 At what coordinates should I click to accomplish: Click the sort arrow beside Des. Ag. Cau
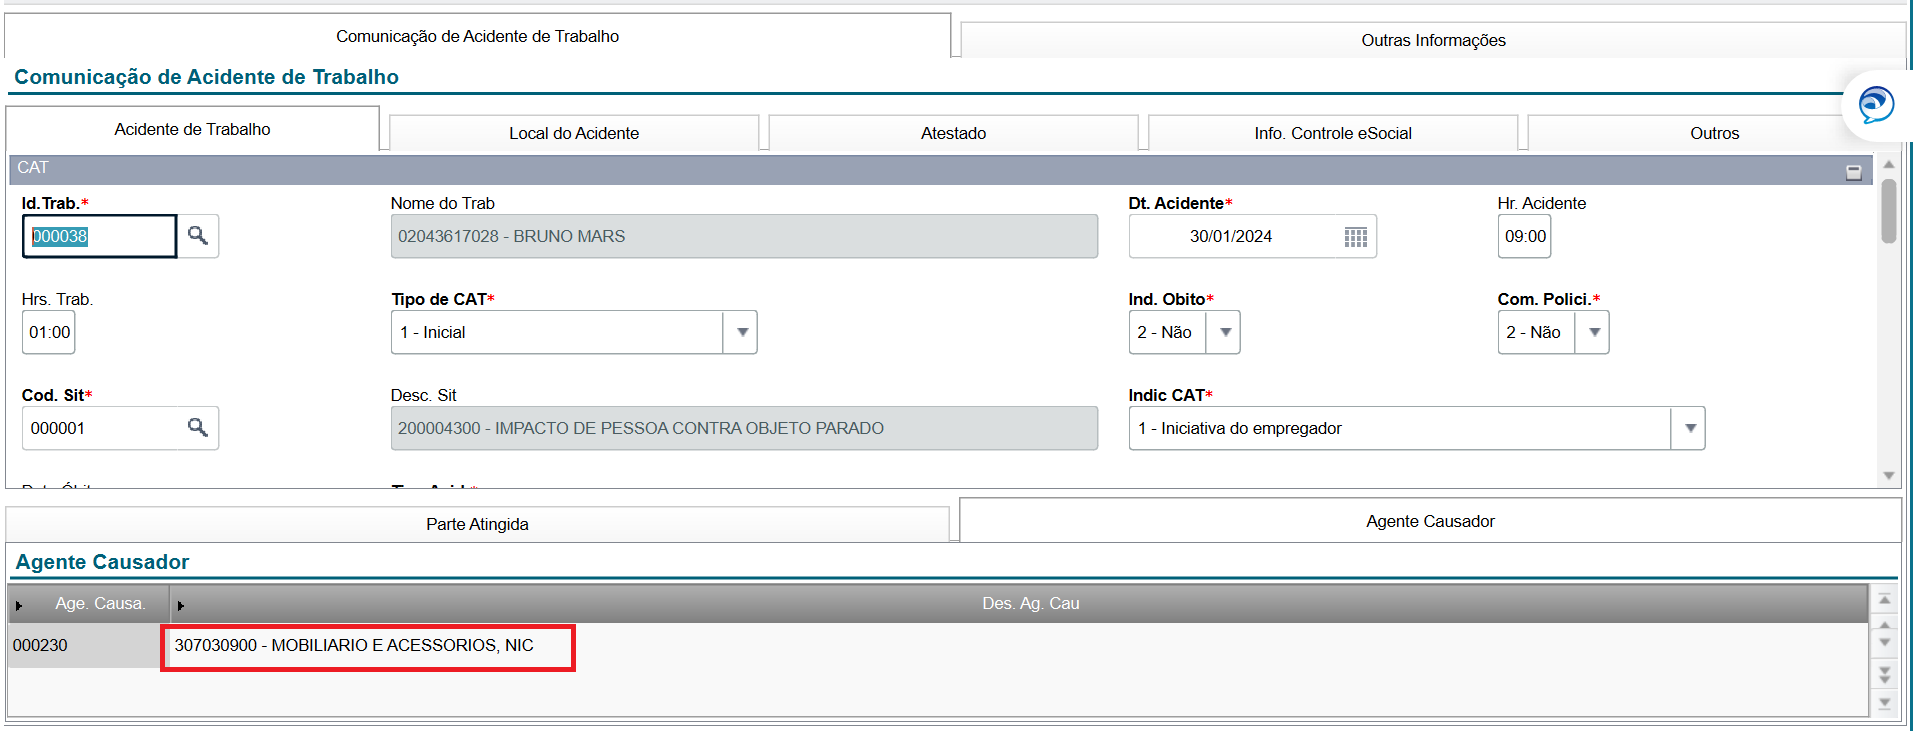[x=180, y=605]
